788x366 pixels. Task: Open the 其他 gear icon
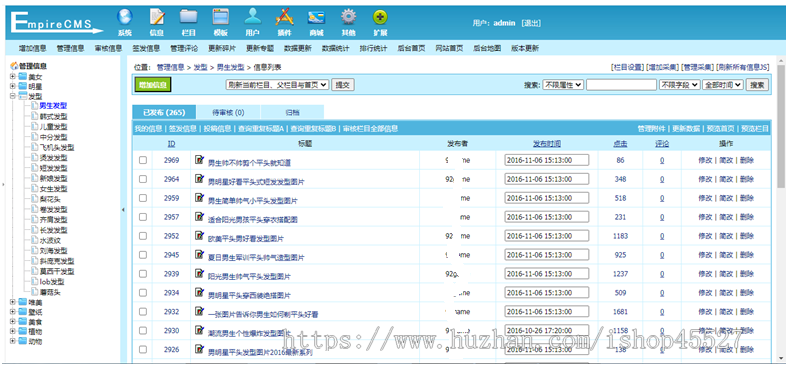click(x=348, y=18)
